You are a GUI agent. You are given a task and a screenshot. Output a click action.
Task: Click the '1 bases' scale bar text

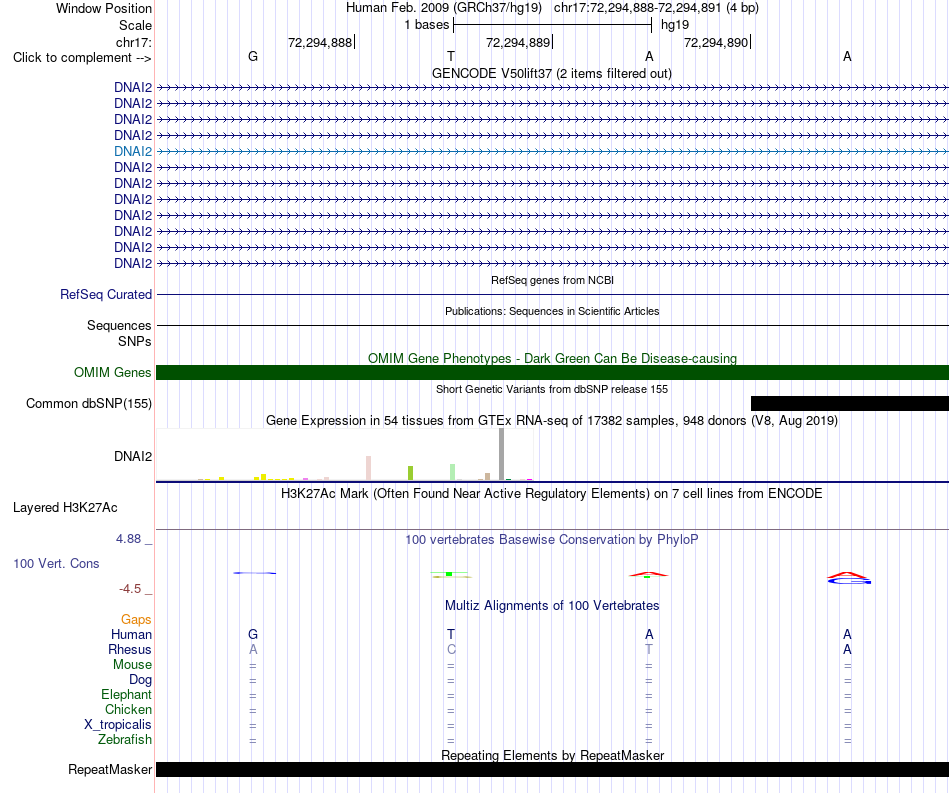point(427,25)
